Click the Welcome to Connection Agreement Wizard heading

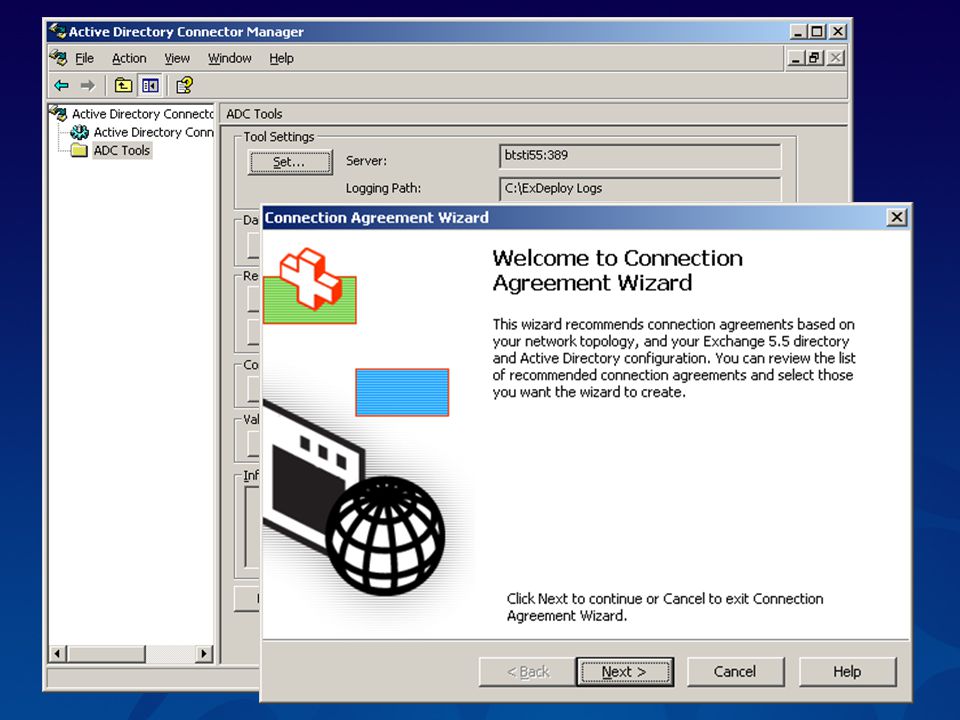pos(617,270)
